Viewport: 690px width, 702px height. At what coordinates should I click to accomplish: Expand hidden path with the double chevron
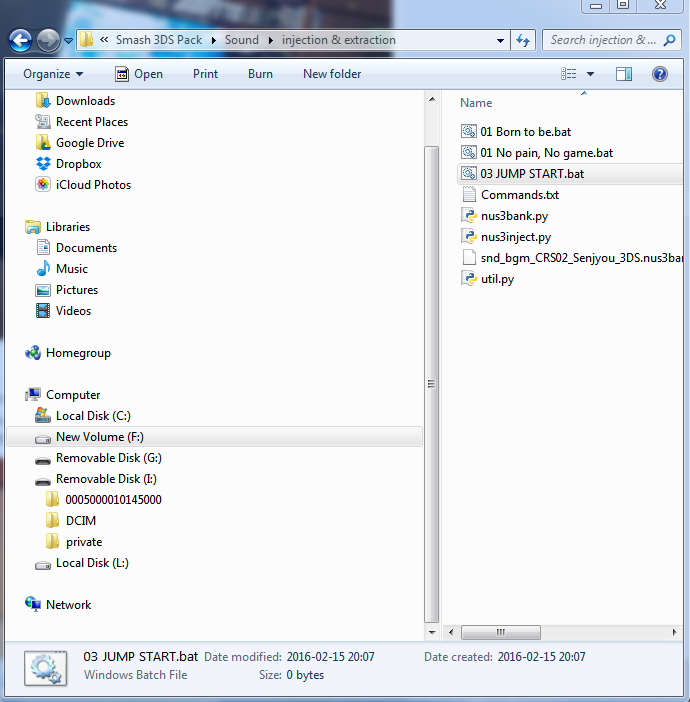pyautogui.click(x=104, y=40)
